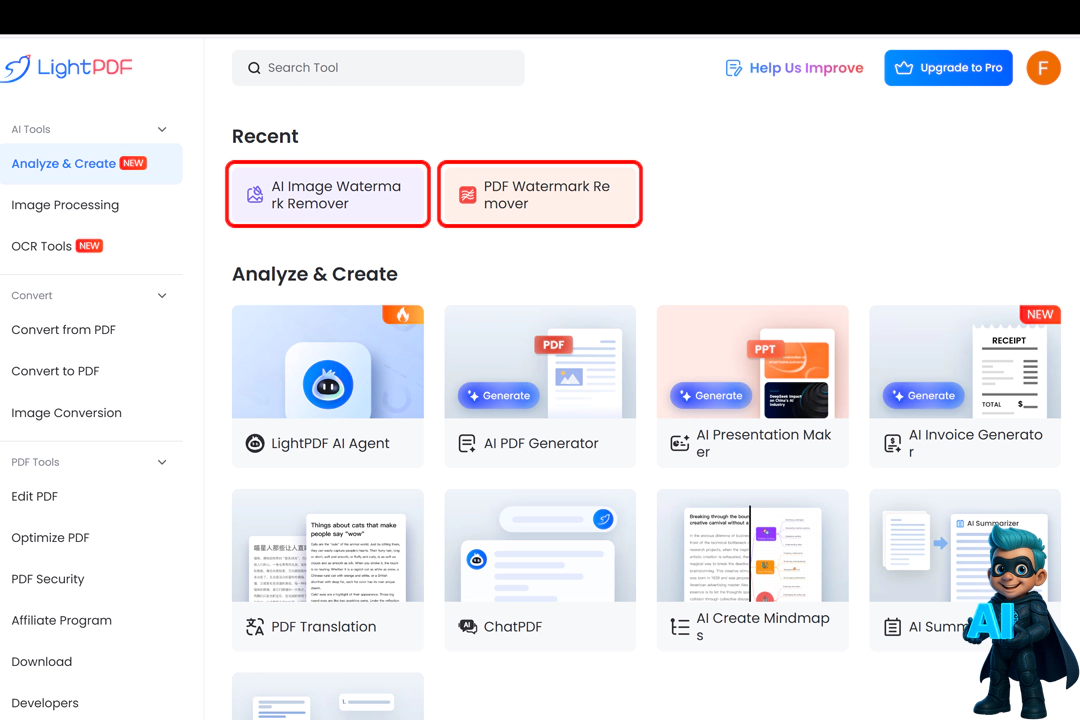Image resolution: width=1080 pixels, height=720 pixels.
Task: Click the AI Invoice Generator icon
Action: (892, 444)
